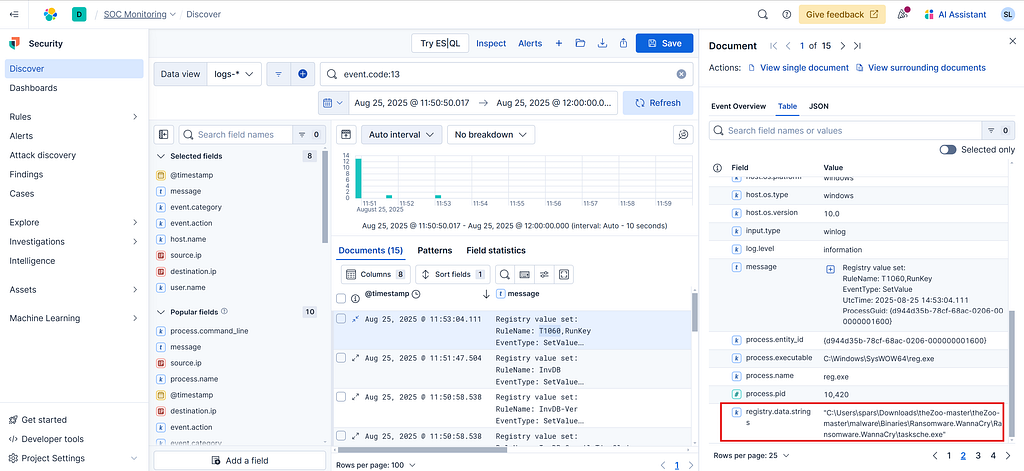
Task: Tick the select-all documents checkbox
Action: click(x=341, y=298)
